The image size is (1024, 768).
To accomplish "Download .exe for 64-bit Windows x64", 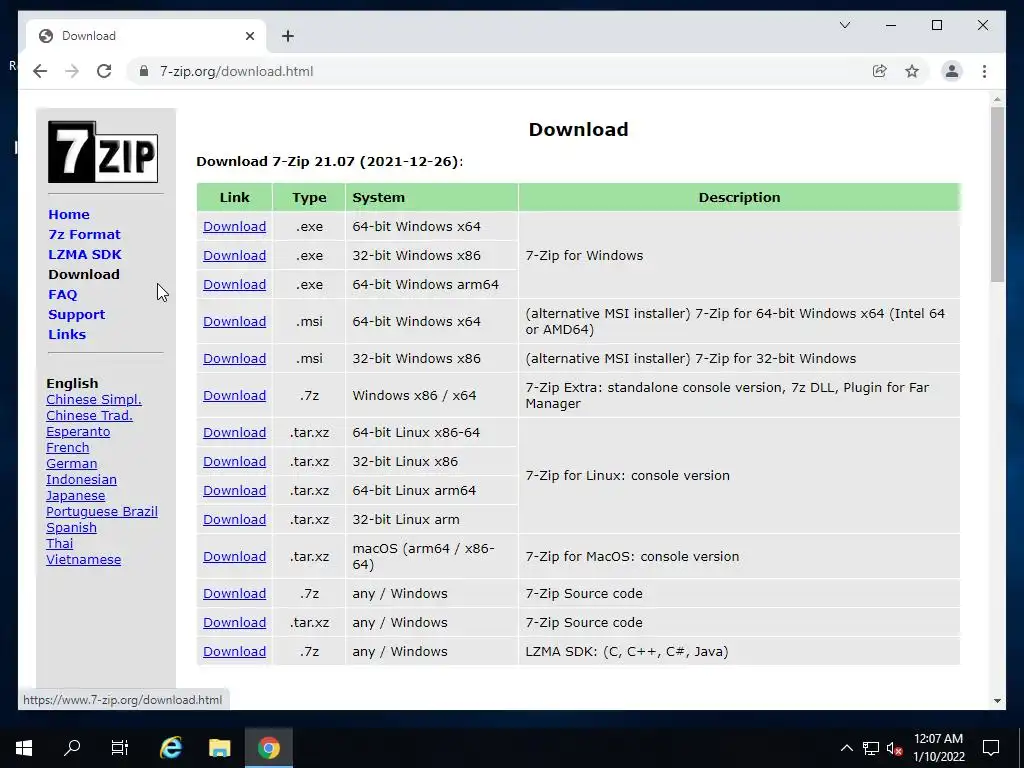I will (x=234, y=227).
